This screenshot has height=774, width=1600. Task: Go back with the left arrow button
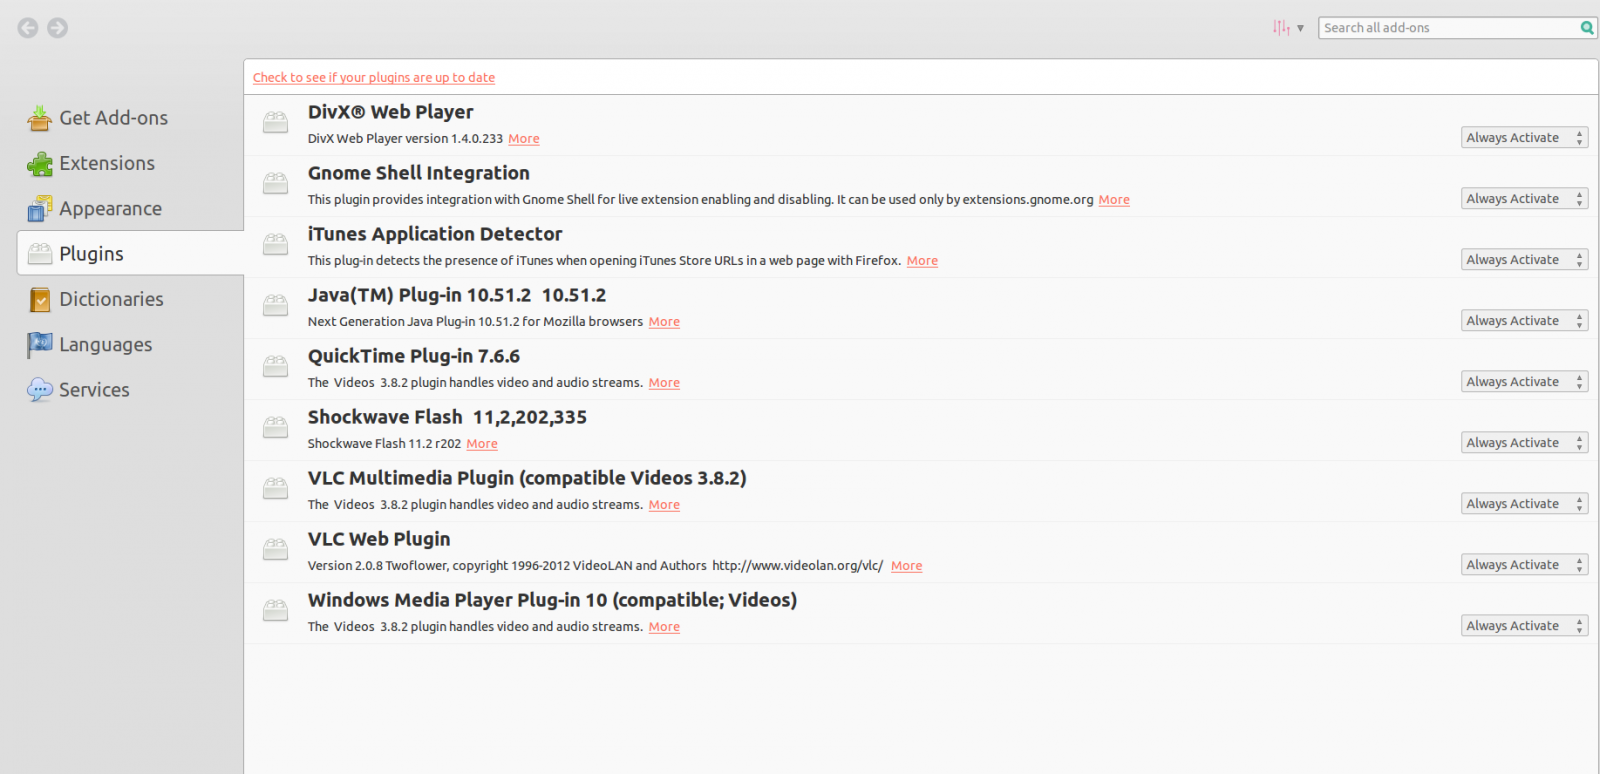(28, 28)
